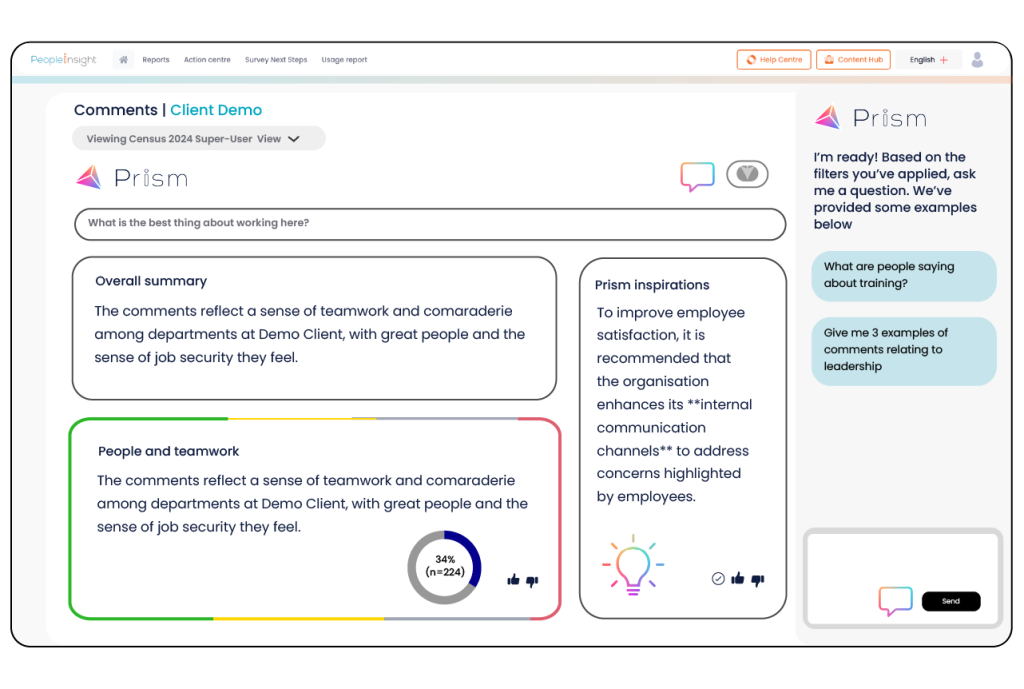Expand the Viewing Census 2024 Super-User View dropdown
This screenshot has height=689, width=1024.
199,138
